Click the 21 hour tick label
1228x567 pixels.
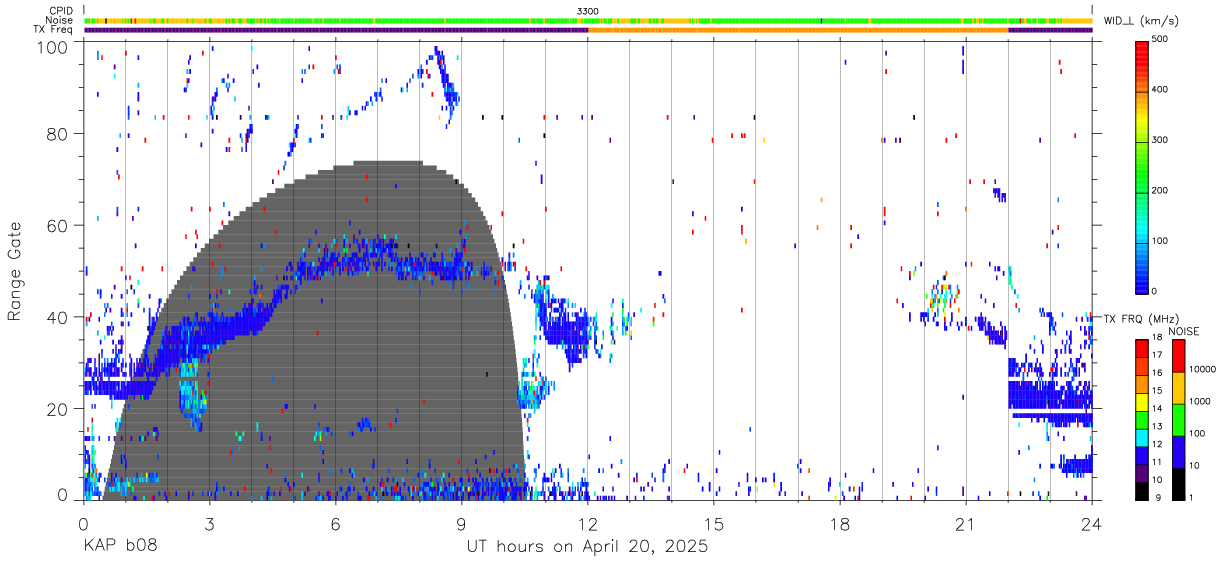click(x=966, y=523)
